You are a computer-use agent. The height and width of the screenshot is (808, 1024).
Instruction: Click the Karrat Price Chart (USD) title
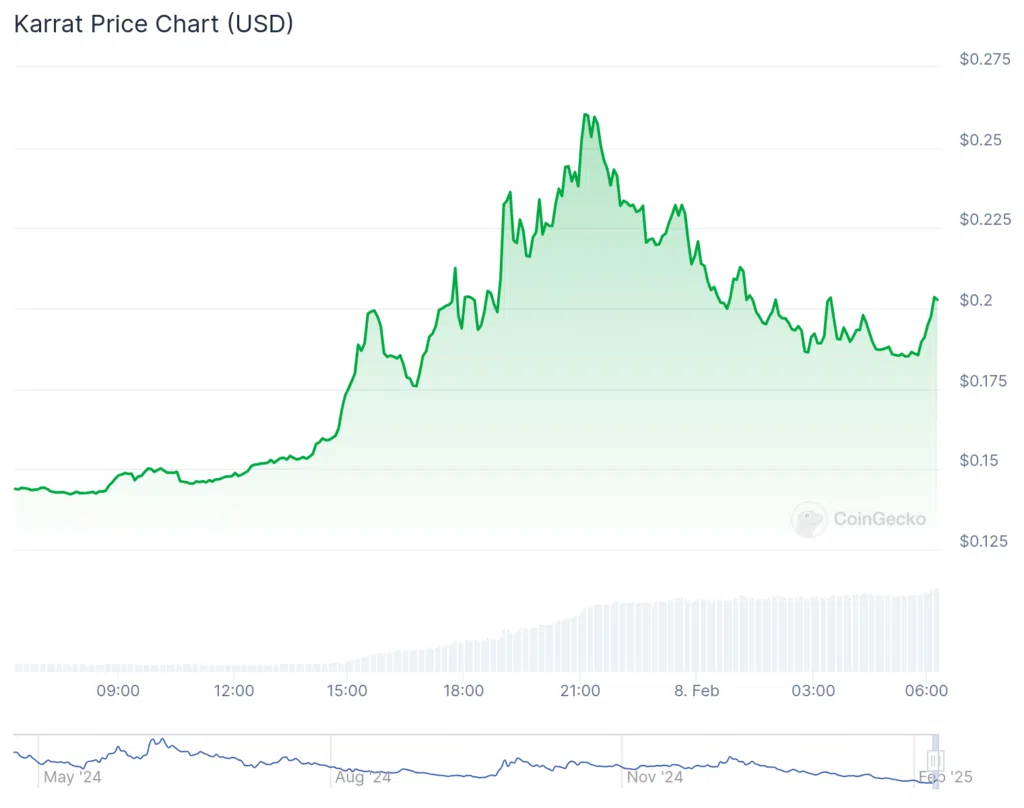point(153,24)
